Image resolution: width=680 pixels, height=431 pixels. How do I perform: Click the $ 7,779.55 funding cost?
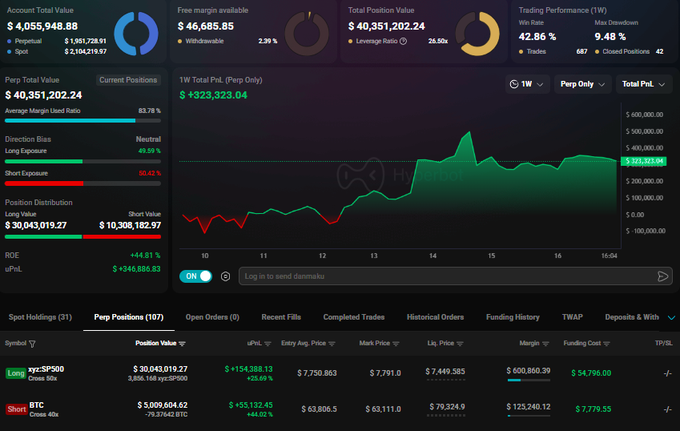(593, 409)
